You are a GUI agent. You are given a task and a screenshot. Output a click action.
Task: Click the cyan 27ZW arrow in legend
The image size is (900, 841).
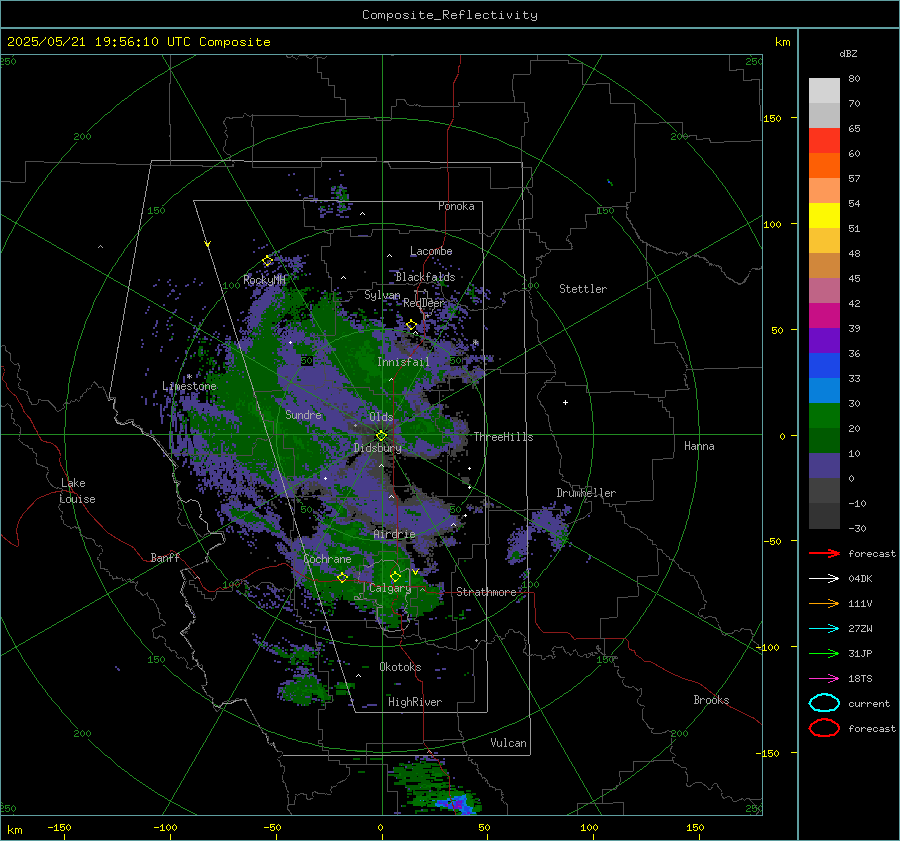[x=824, y=629]
